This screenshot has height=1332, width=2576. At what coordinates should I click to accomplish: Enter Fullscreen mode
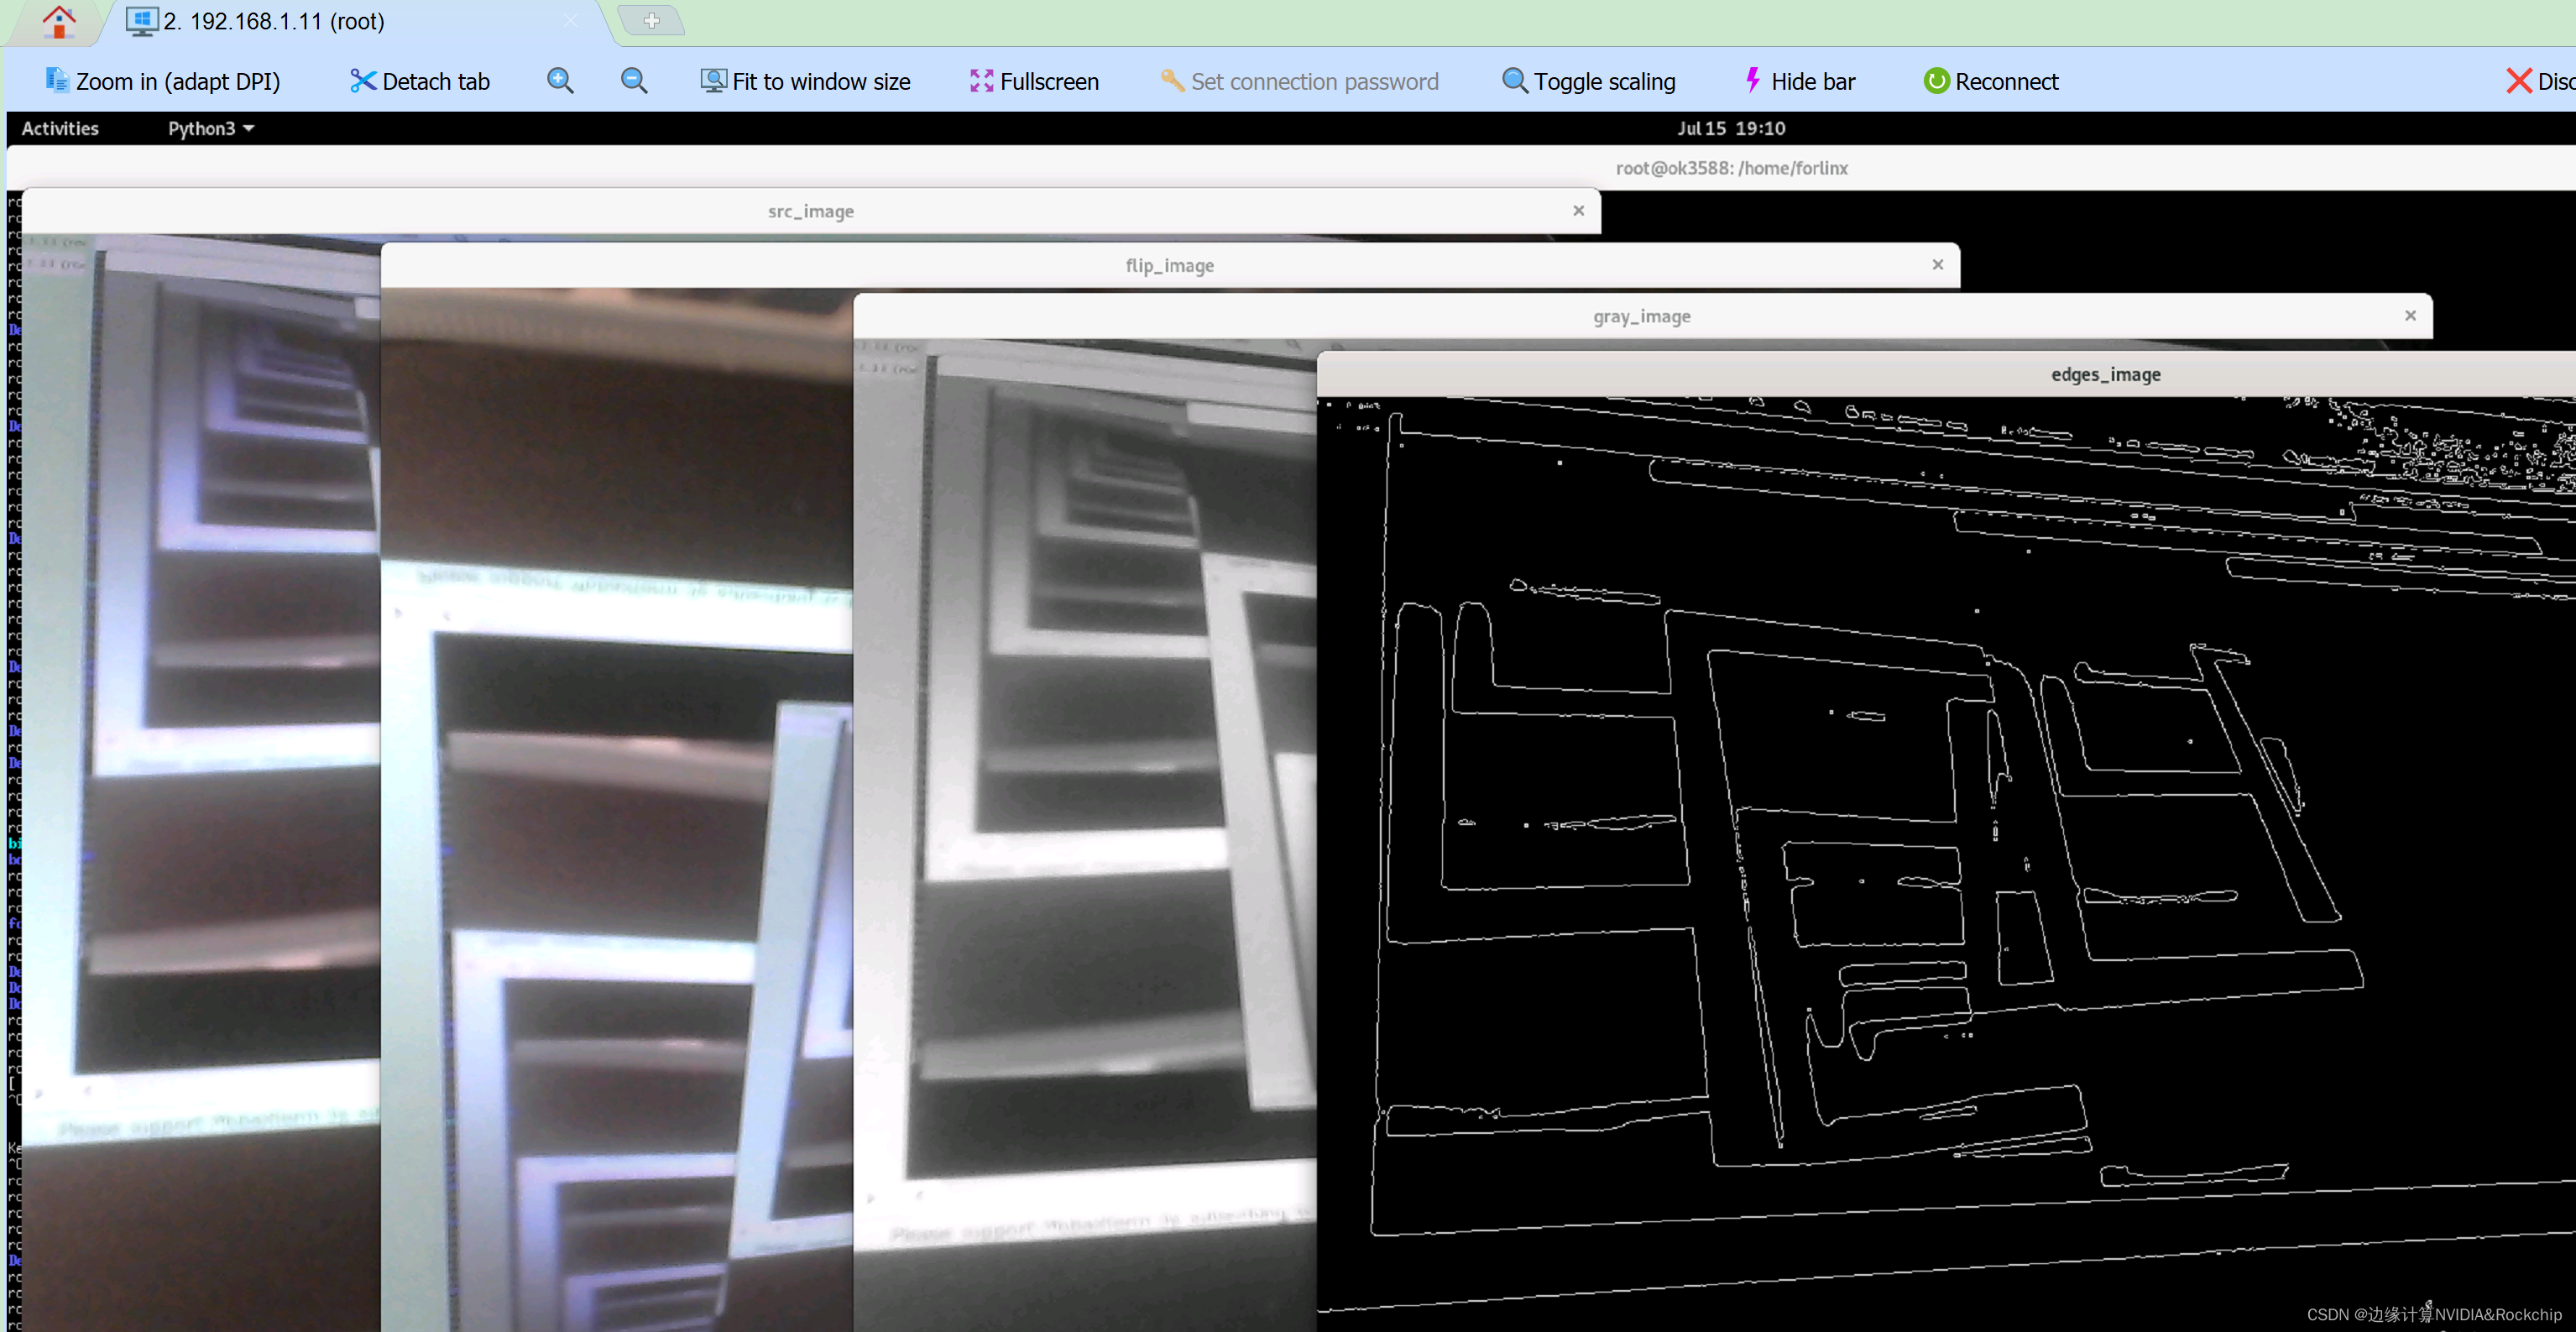[x=1034, y=81]
